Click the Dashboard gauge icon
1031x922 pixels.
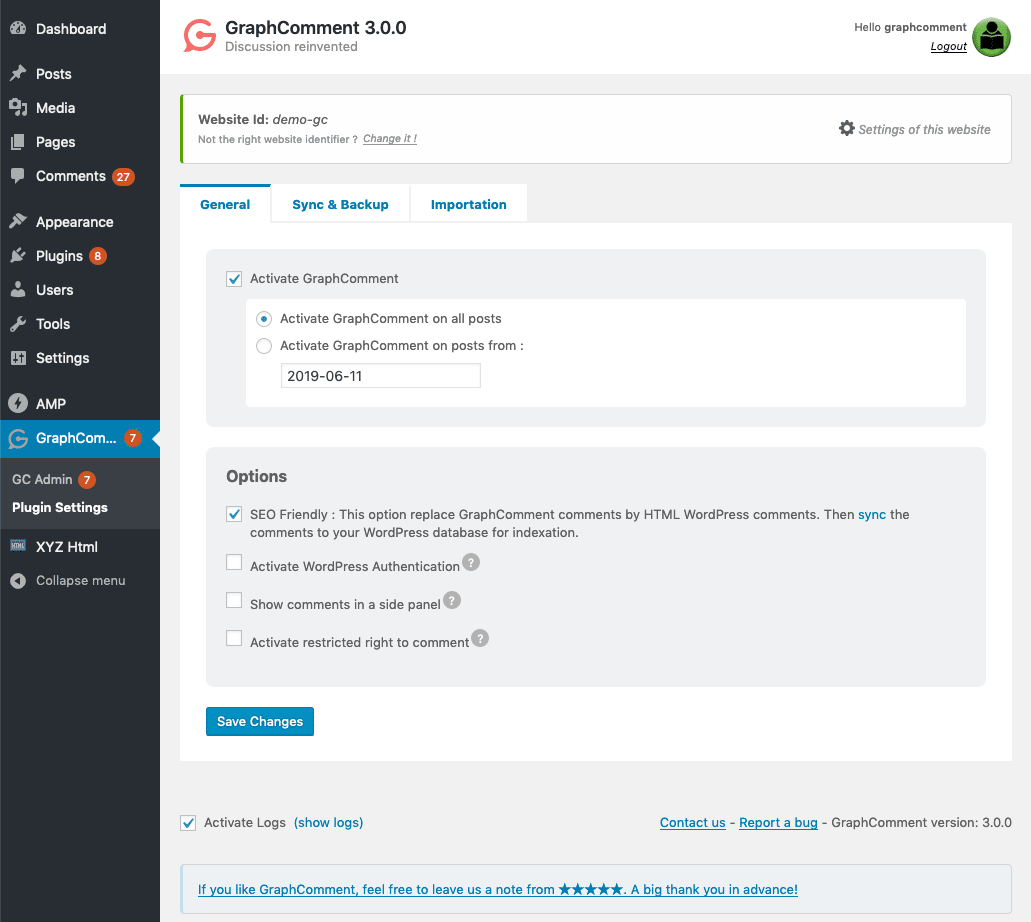click(x=18, y=28)
